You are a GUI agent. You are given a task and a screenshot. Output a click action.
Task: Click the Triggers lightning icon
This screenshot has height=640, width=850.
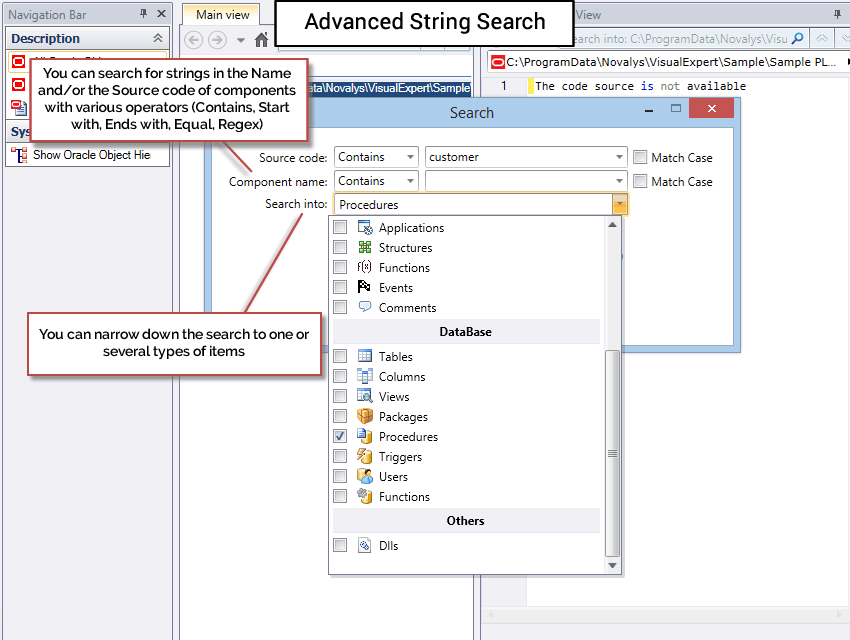(364, 457)
